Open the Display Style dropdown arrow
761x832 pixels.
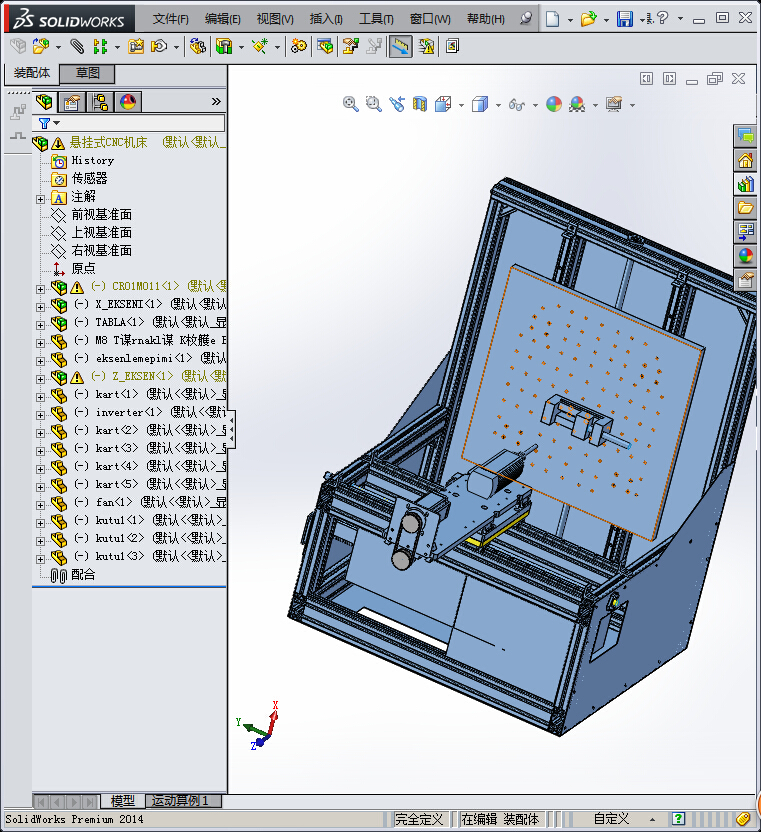(x=498, y=105)
